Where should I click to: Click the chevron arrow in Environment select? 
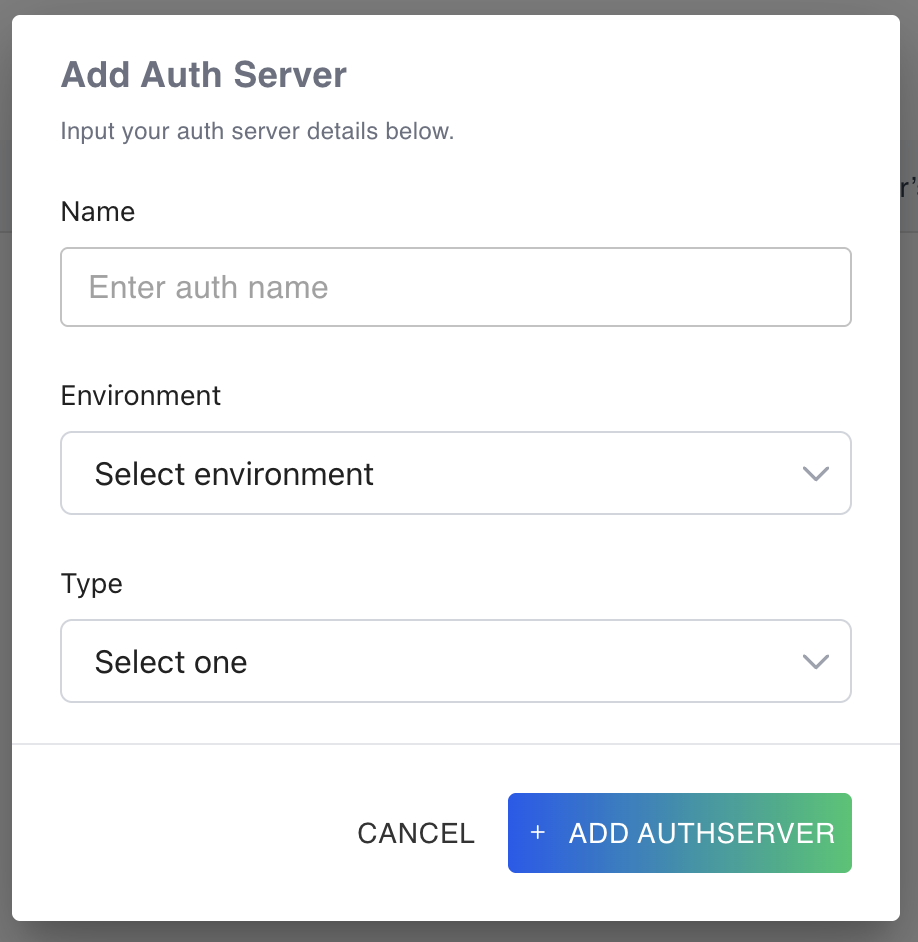(816, 474)
